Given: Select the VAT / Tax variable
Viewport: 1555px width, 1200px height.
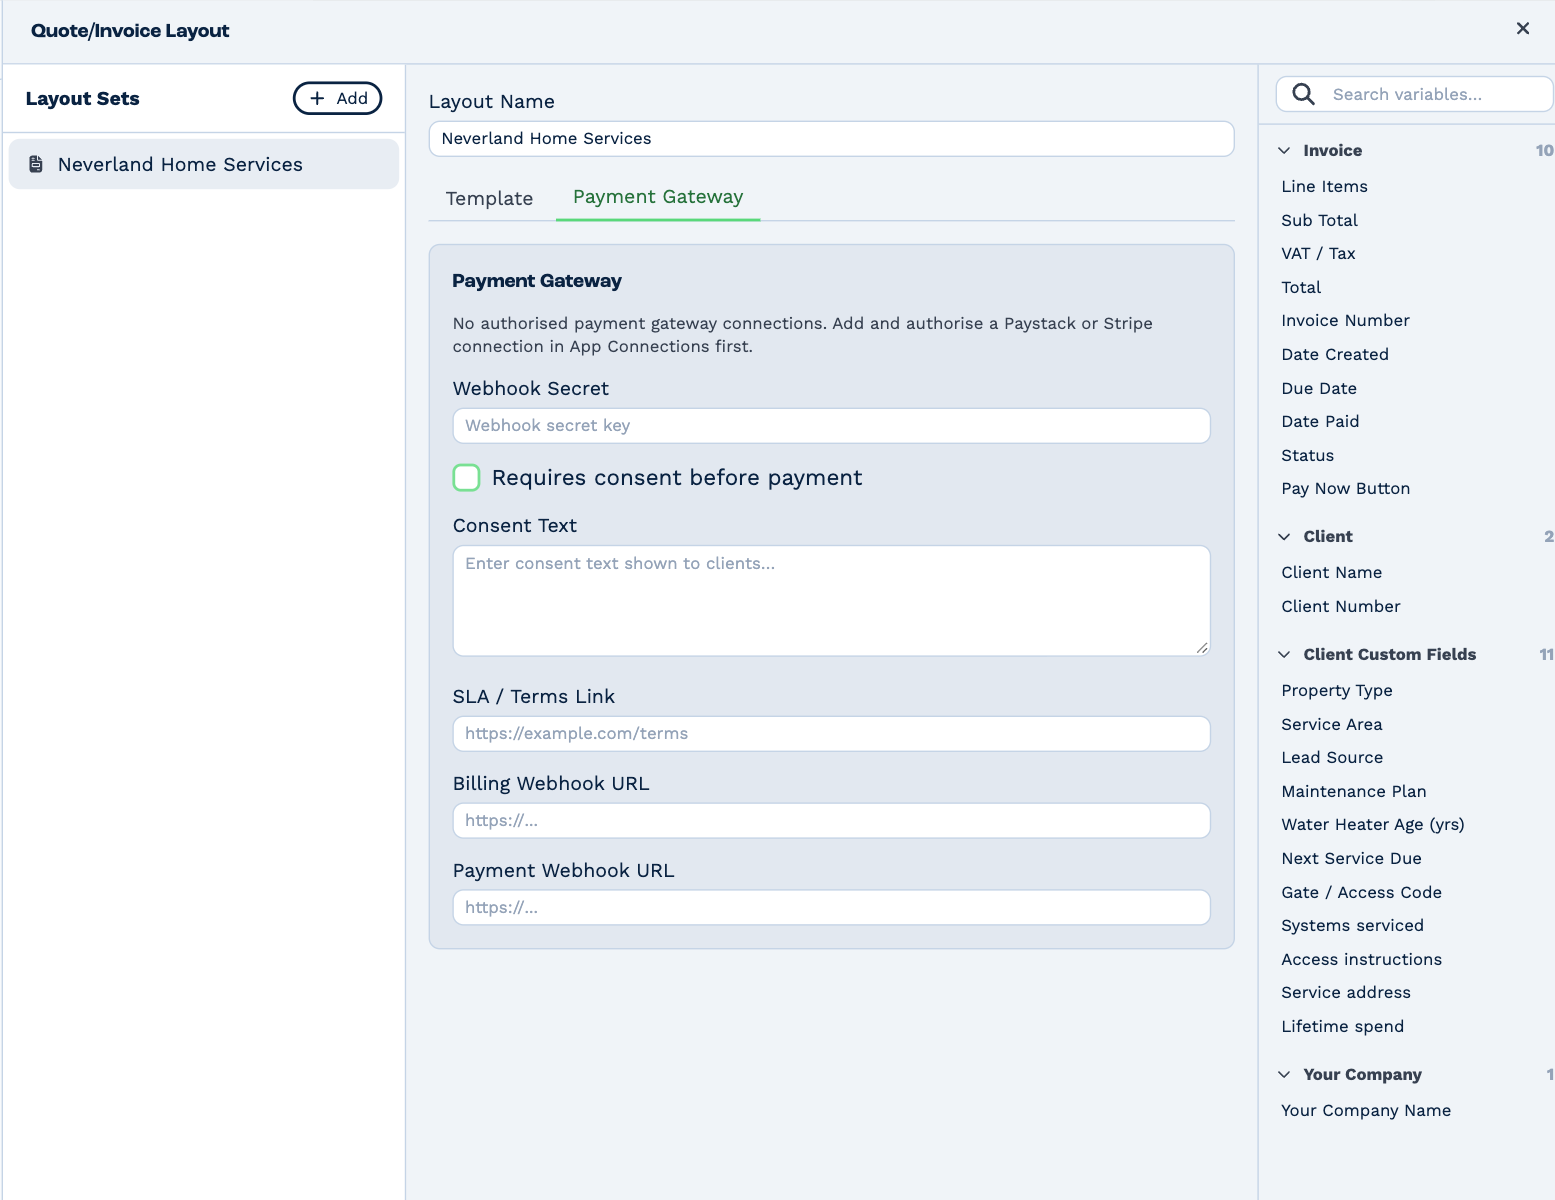Looking at the screenshot, I should tap(1318, 253).
